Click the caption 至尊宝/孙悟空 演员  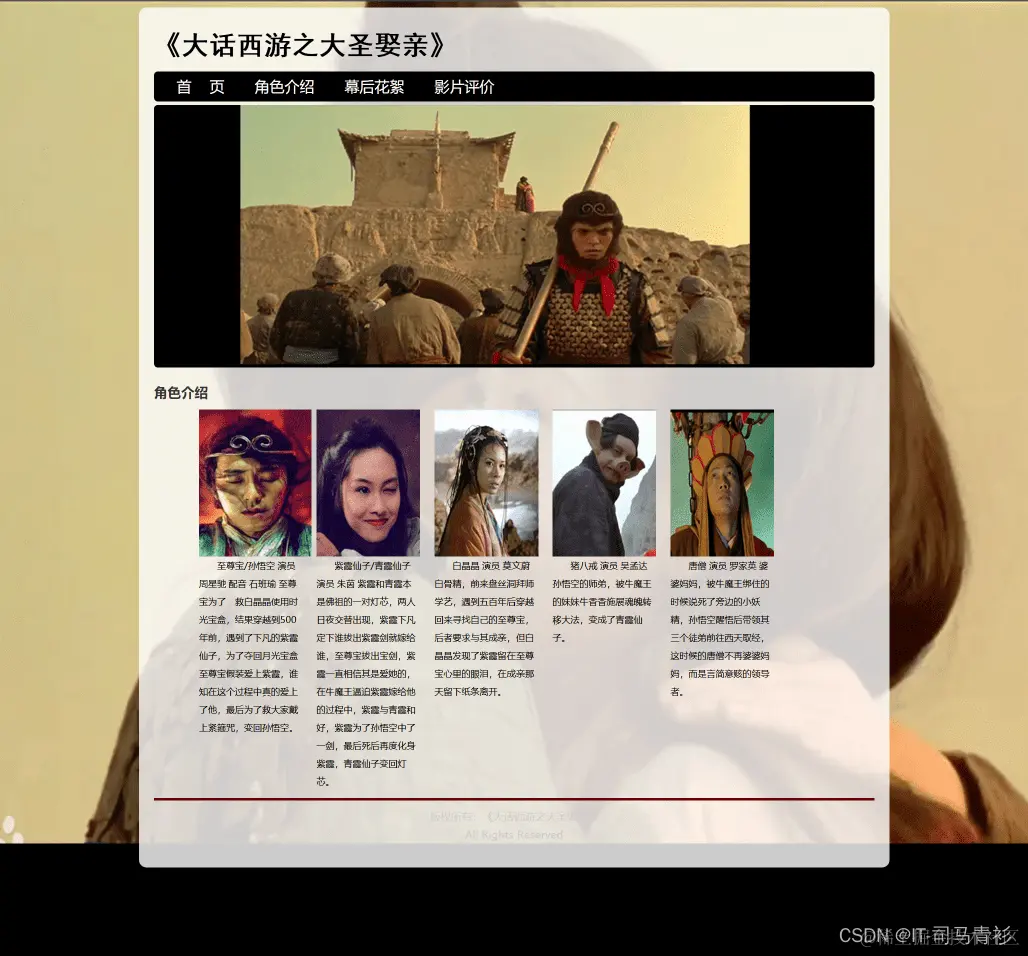pyautogui.click(x=256, y=565)
